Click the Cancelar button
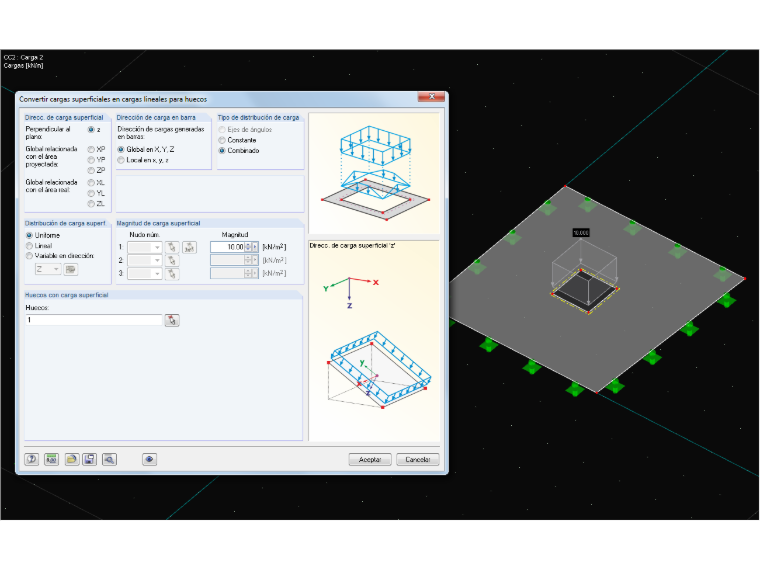 coord(418,459)
